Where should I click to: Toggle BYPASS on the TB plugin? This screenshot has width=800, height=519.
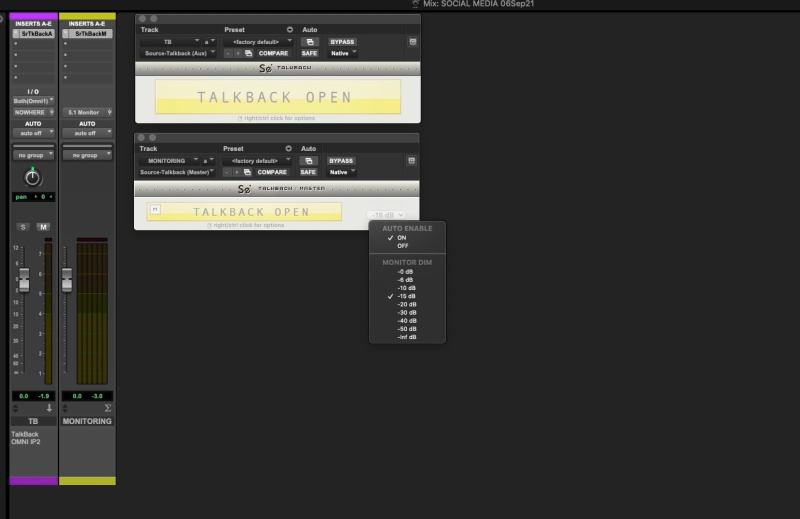[x=341, y=42]
